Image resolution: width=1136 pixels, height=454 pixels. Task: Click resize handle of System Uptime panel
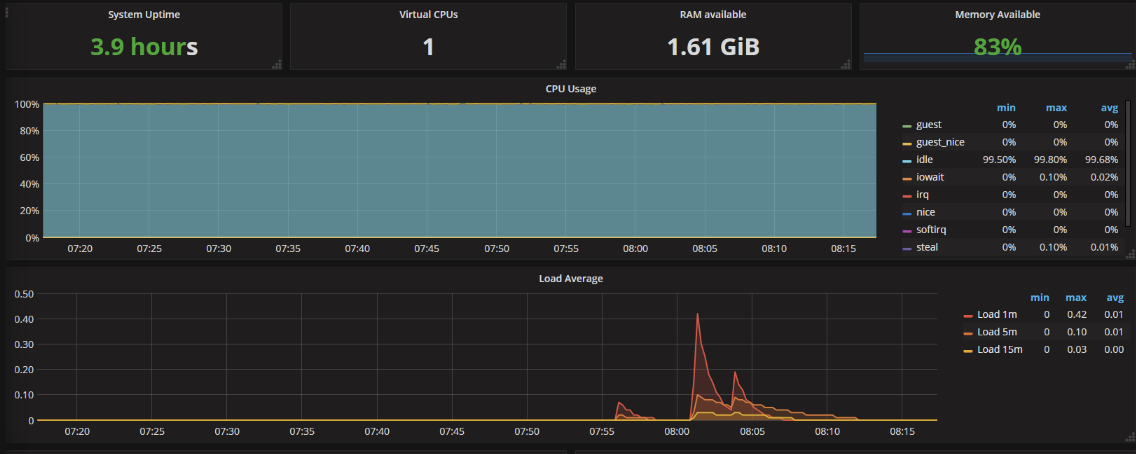pyautogui.click(x=277, y=64)
